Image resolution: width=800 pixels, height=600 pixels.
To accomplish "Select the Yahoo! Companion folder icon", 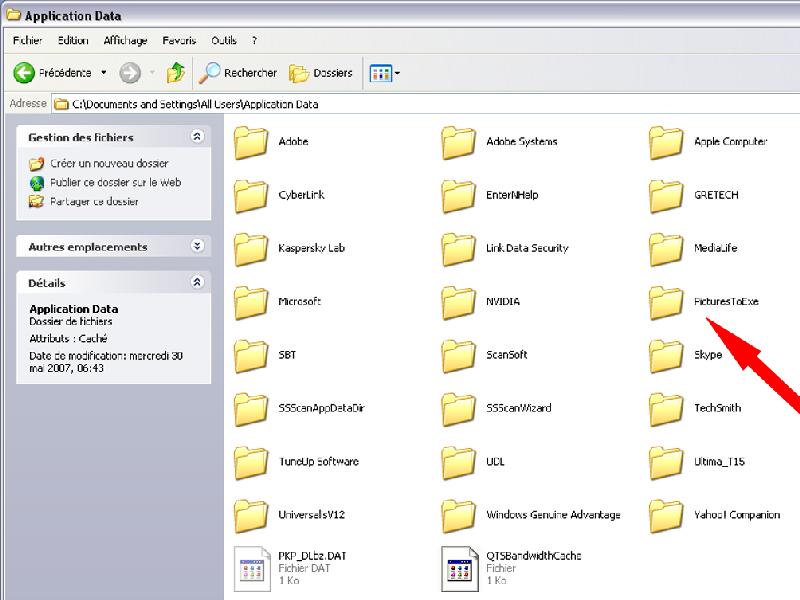I will coord(666,516).
